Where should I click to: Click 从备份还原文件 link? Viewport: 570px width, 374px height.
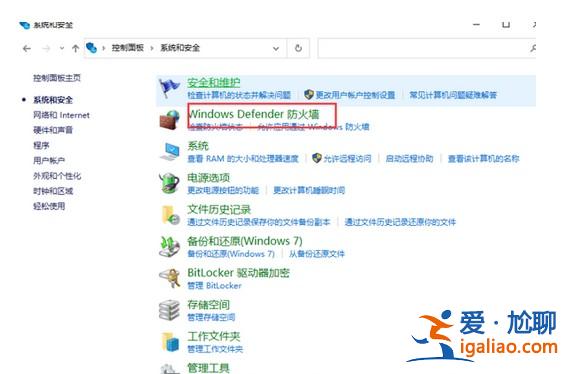tap(317, 254)
